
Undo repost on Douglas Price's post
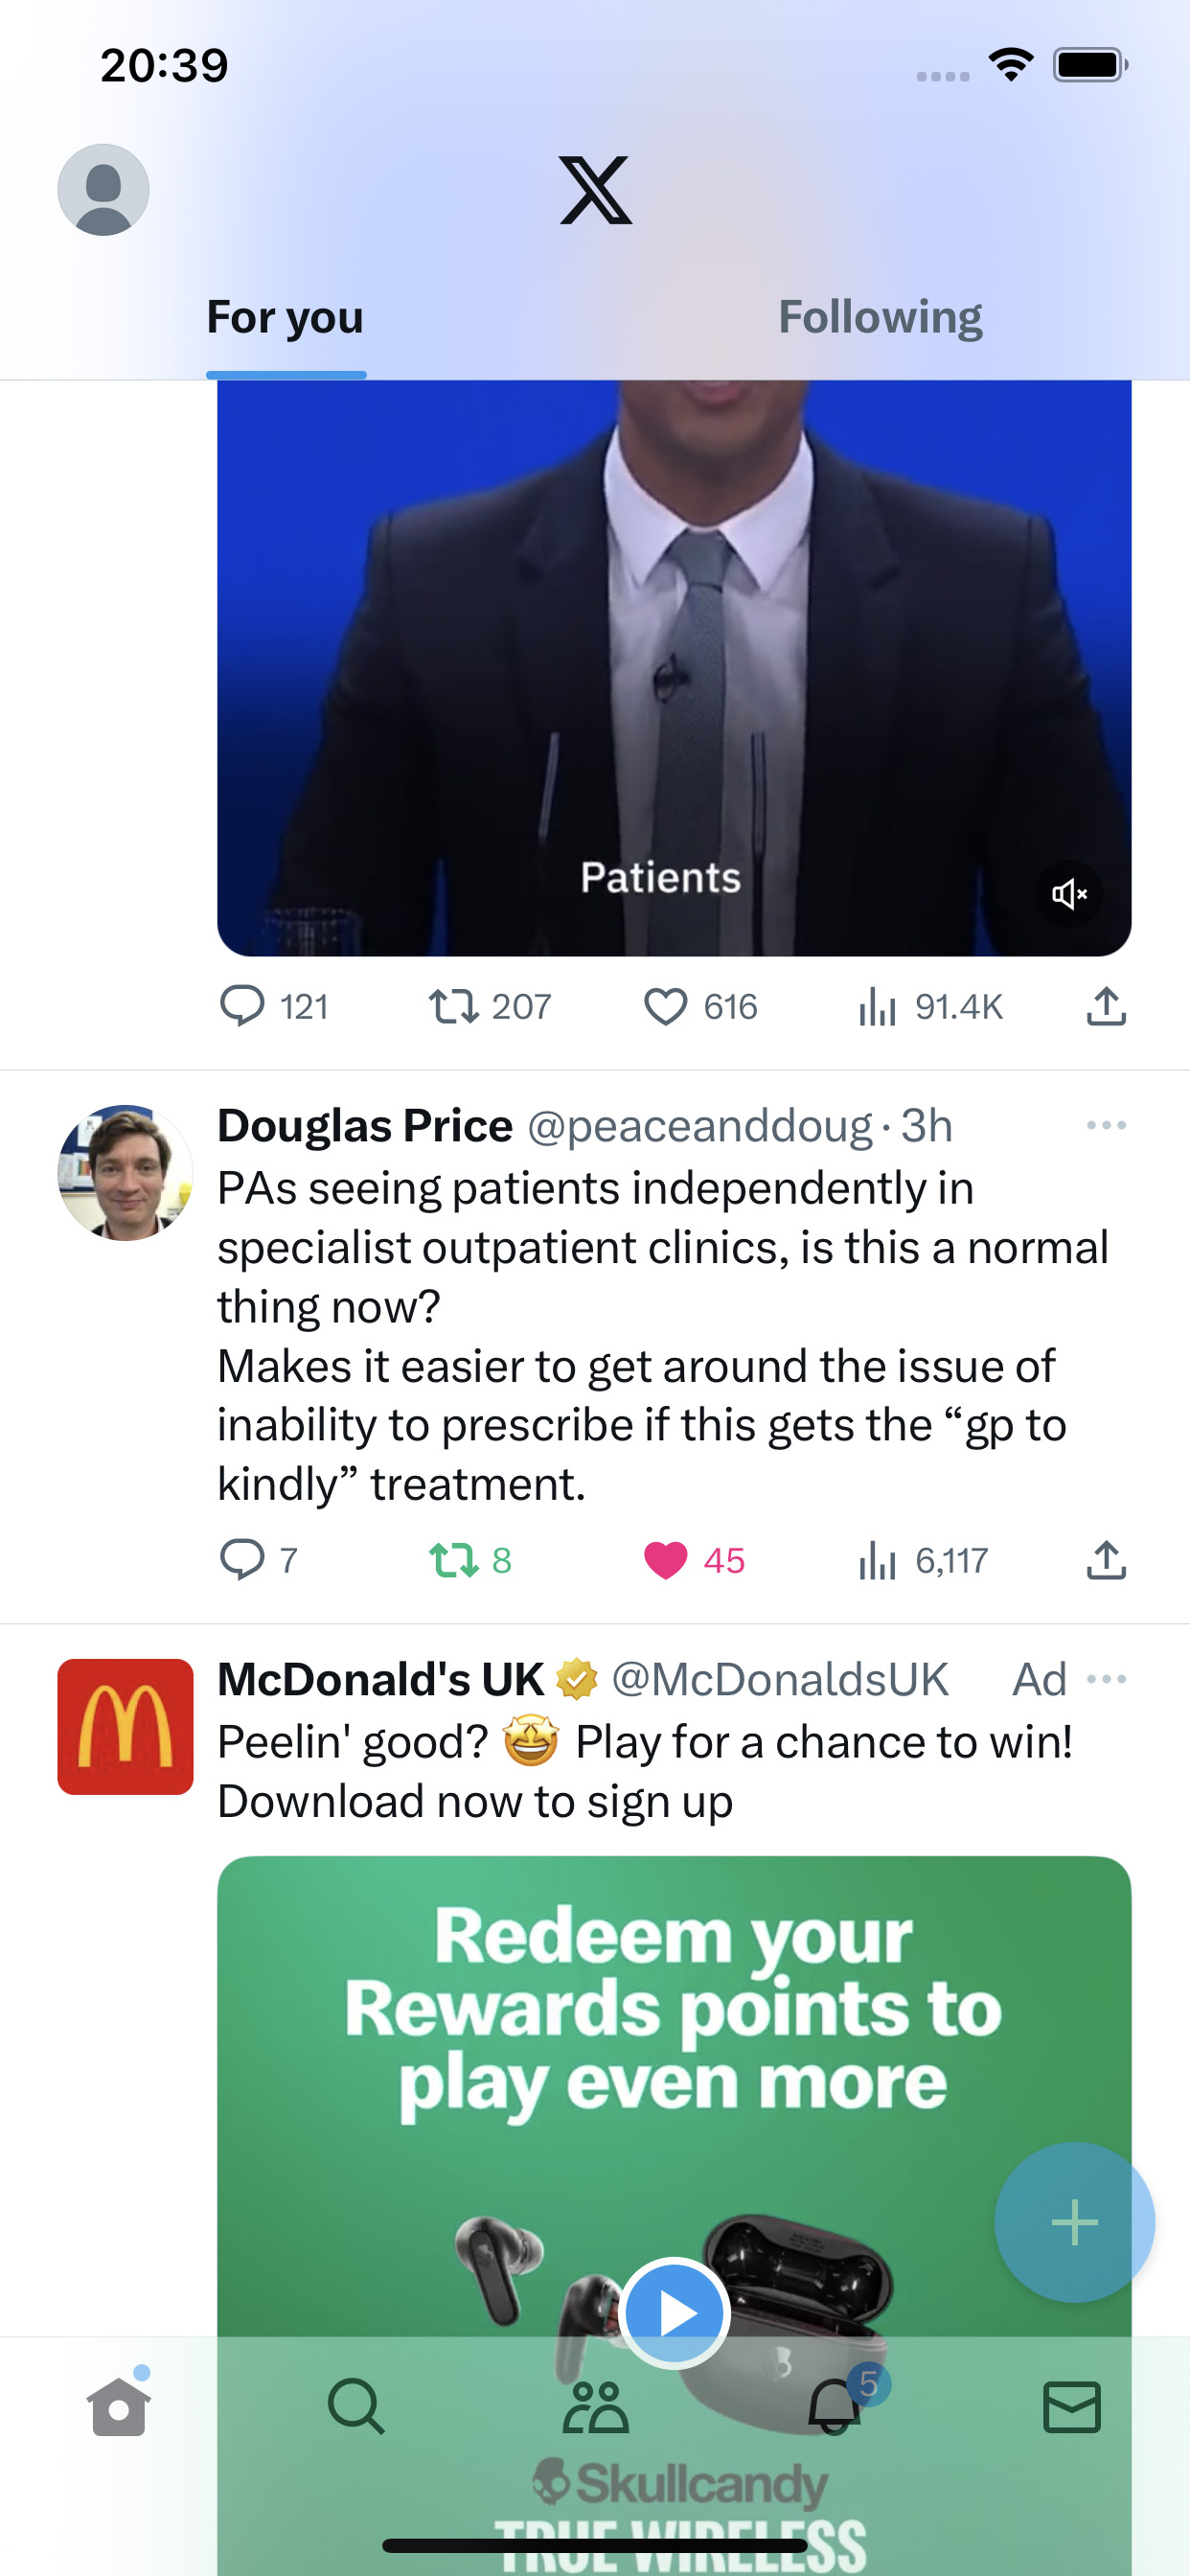click(x=454, y=1560)
